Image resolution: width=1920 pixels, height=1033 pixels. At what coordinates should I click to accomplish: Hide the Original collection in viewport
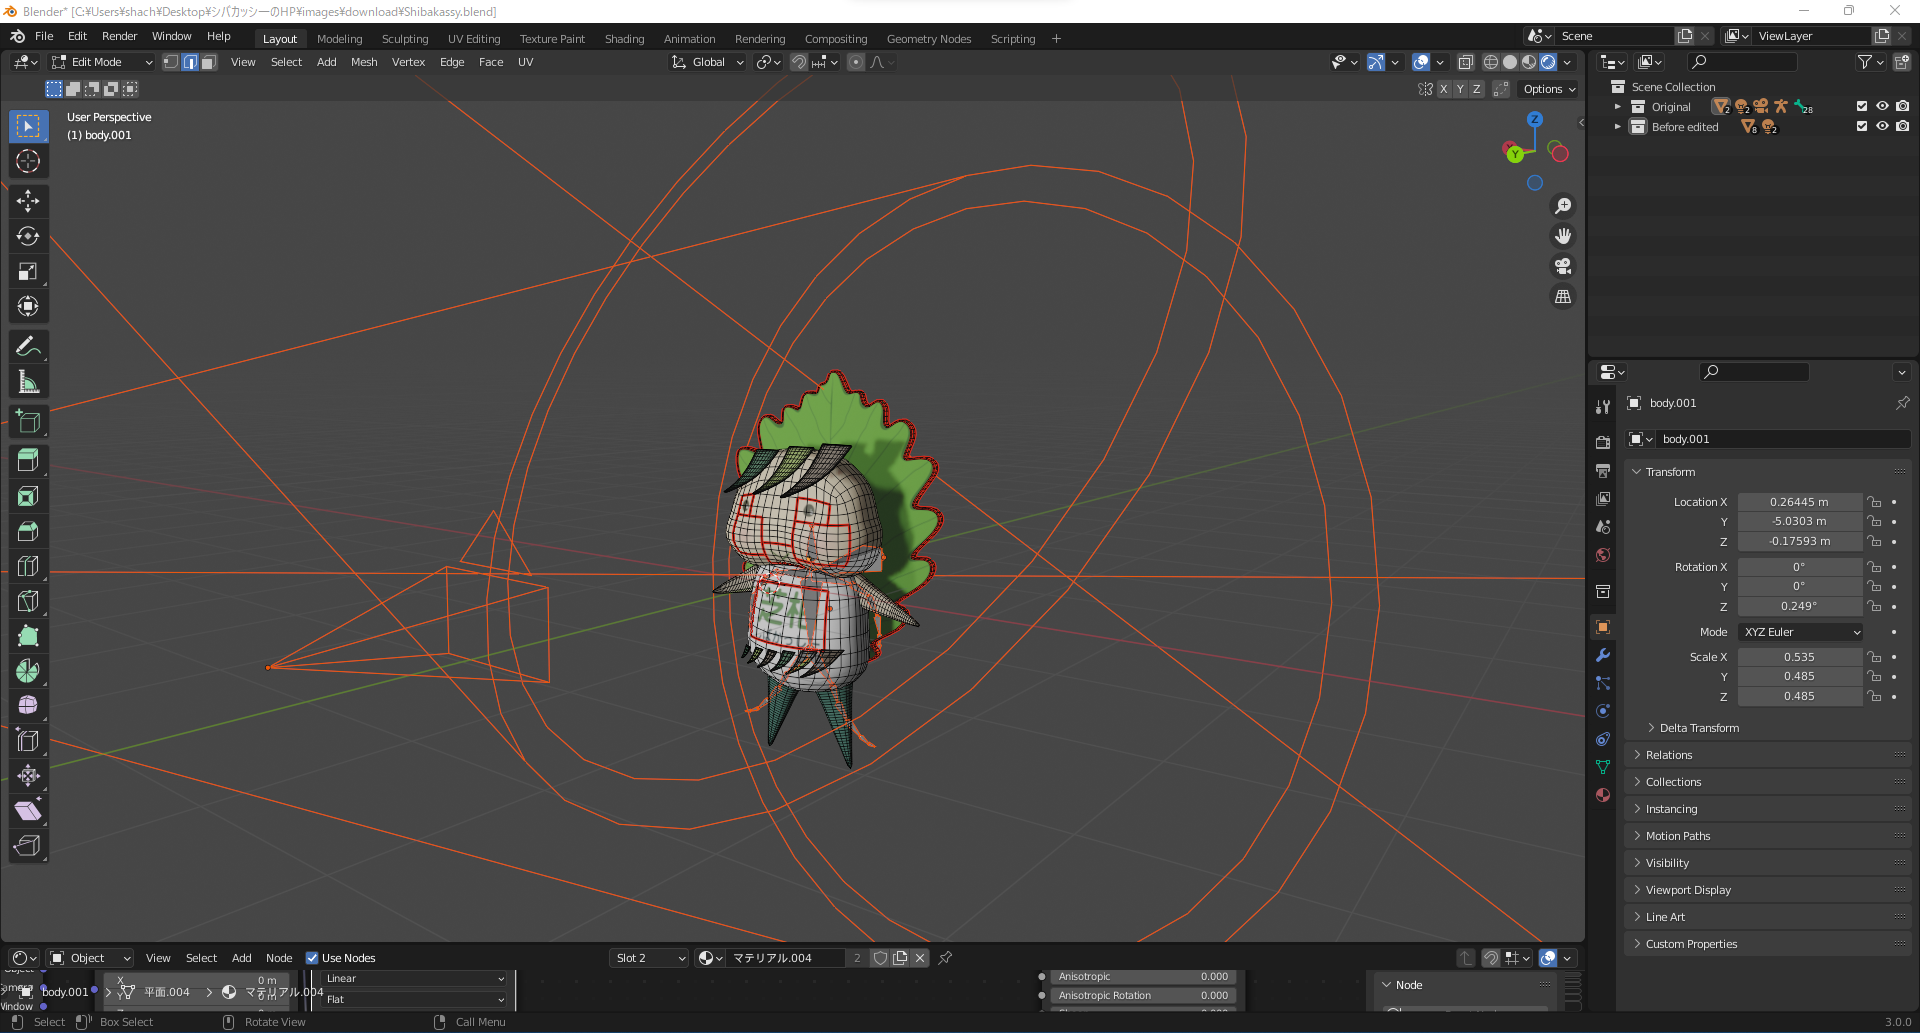tap(1882, 106)
